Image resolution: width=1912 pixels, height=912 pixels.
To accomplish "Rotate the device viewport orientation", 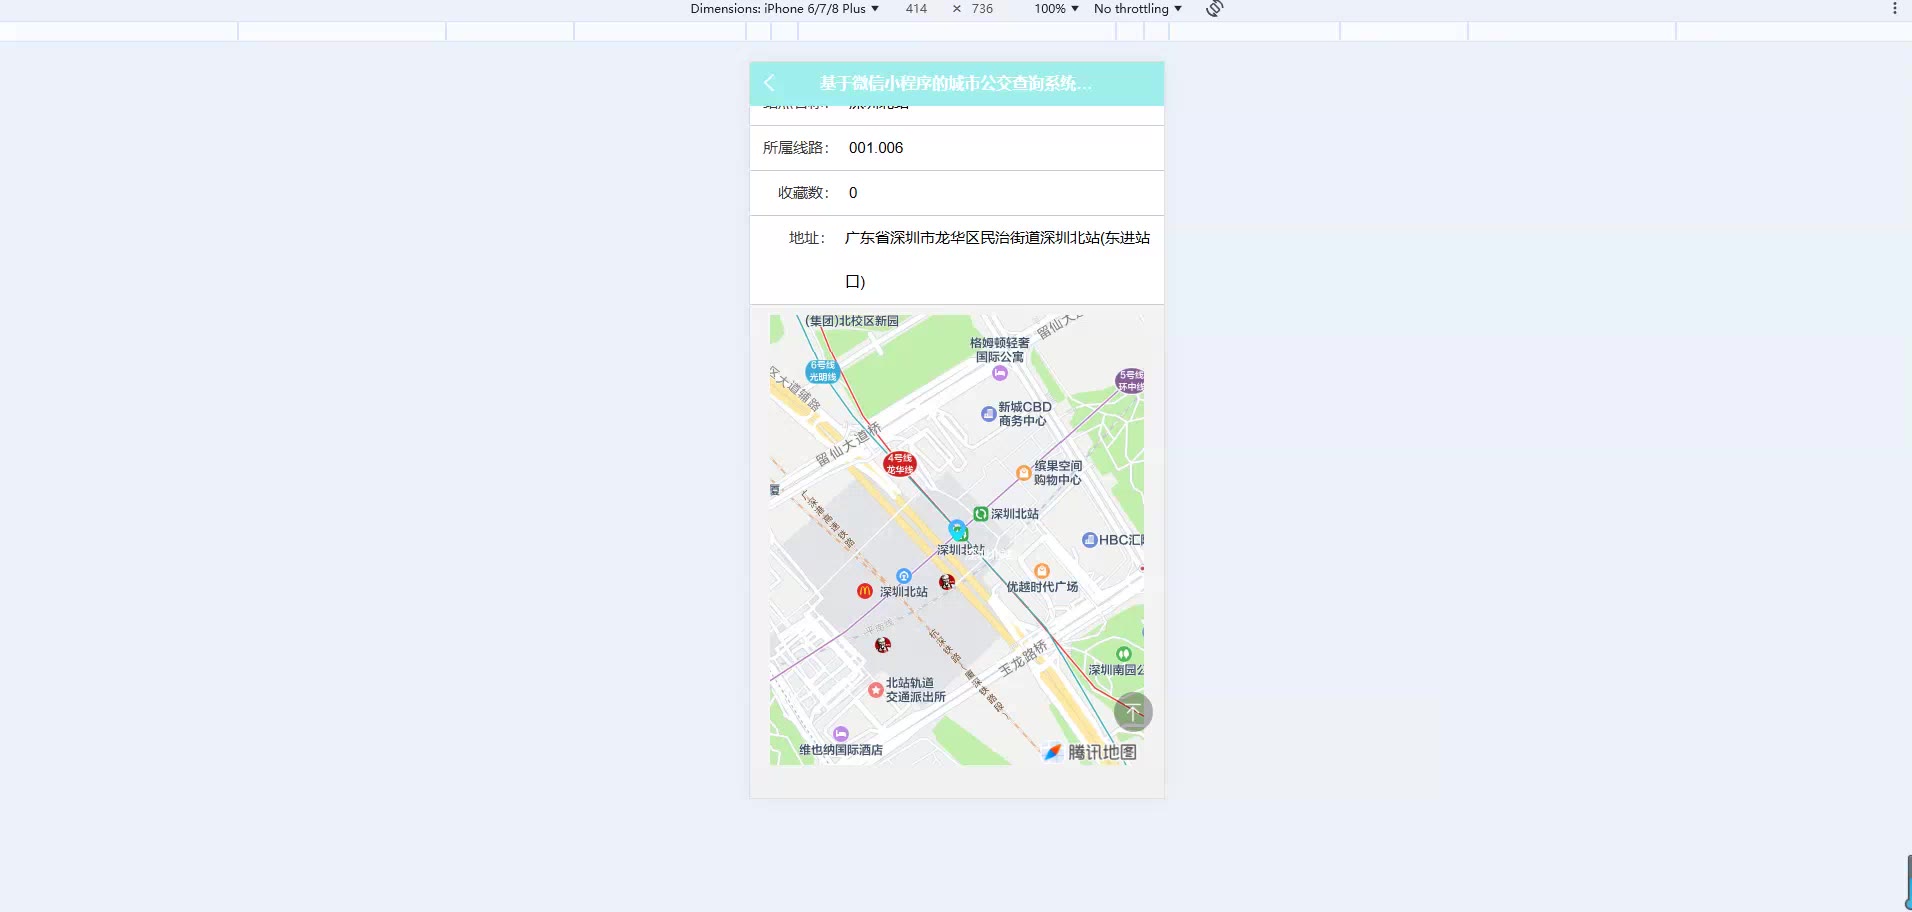I will (x=1214, y=9).
